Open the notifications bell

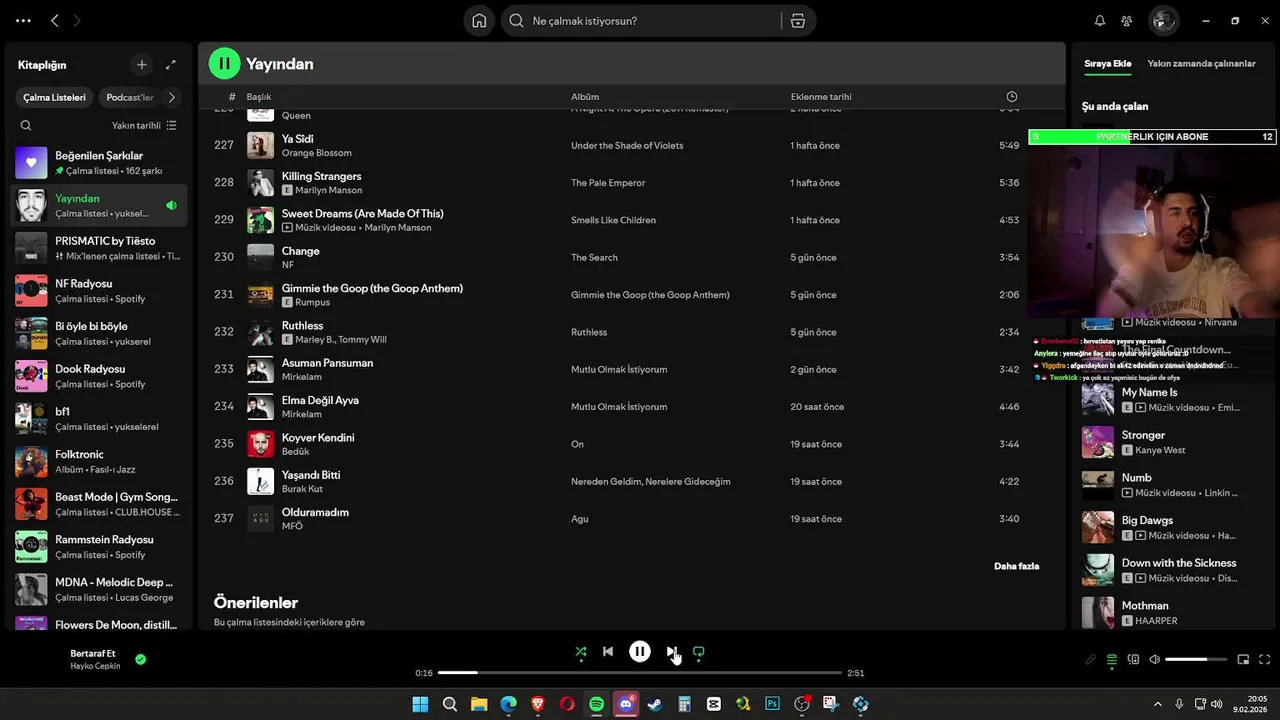[1100, 21]
